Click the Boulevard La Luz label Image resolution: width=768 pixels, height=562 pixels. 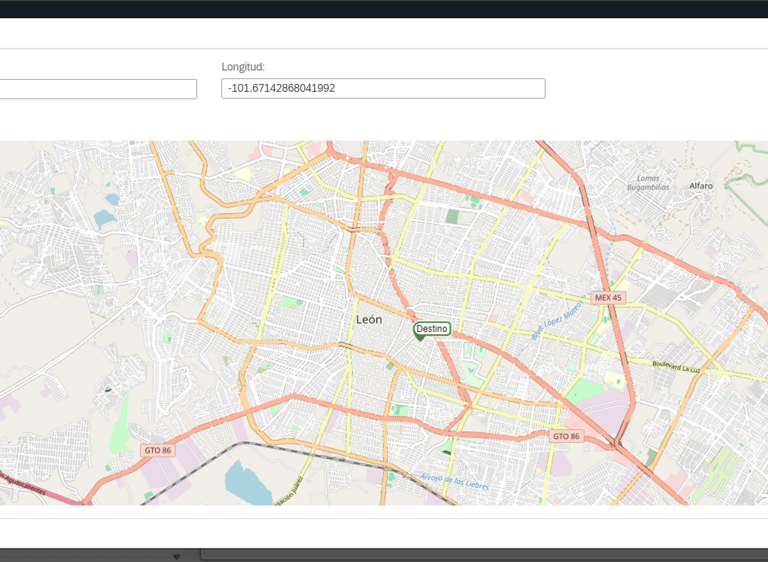[x=676, y=367]
